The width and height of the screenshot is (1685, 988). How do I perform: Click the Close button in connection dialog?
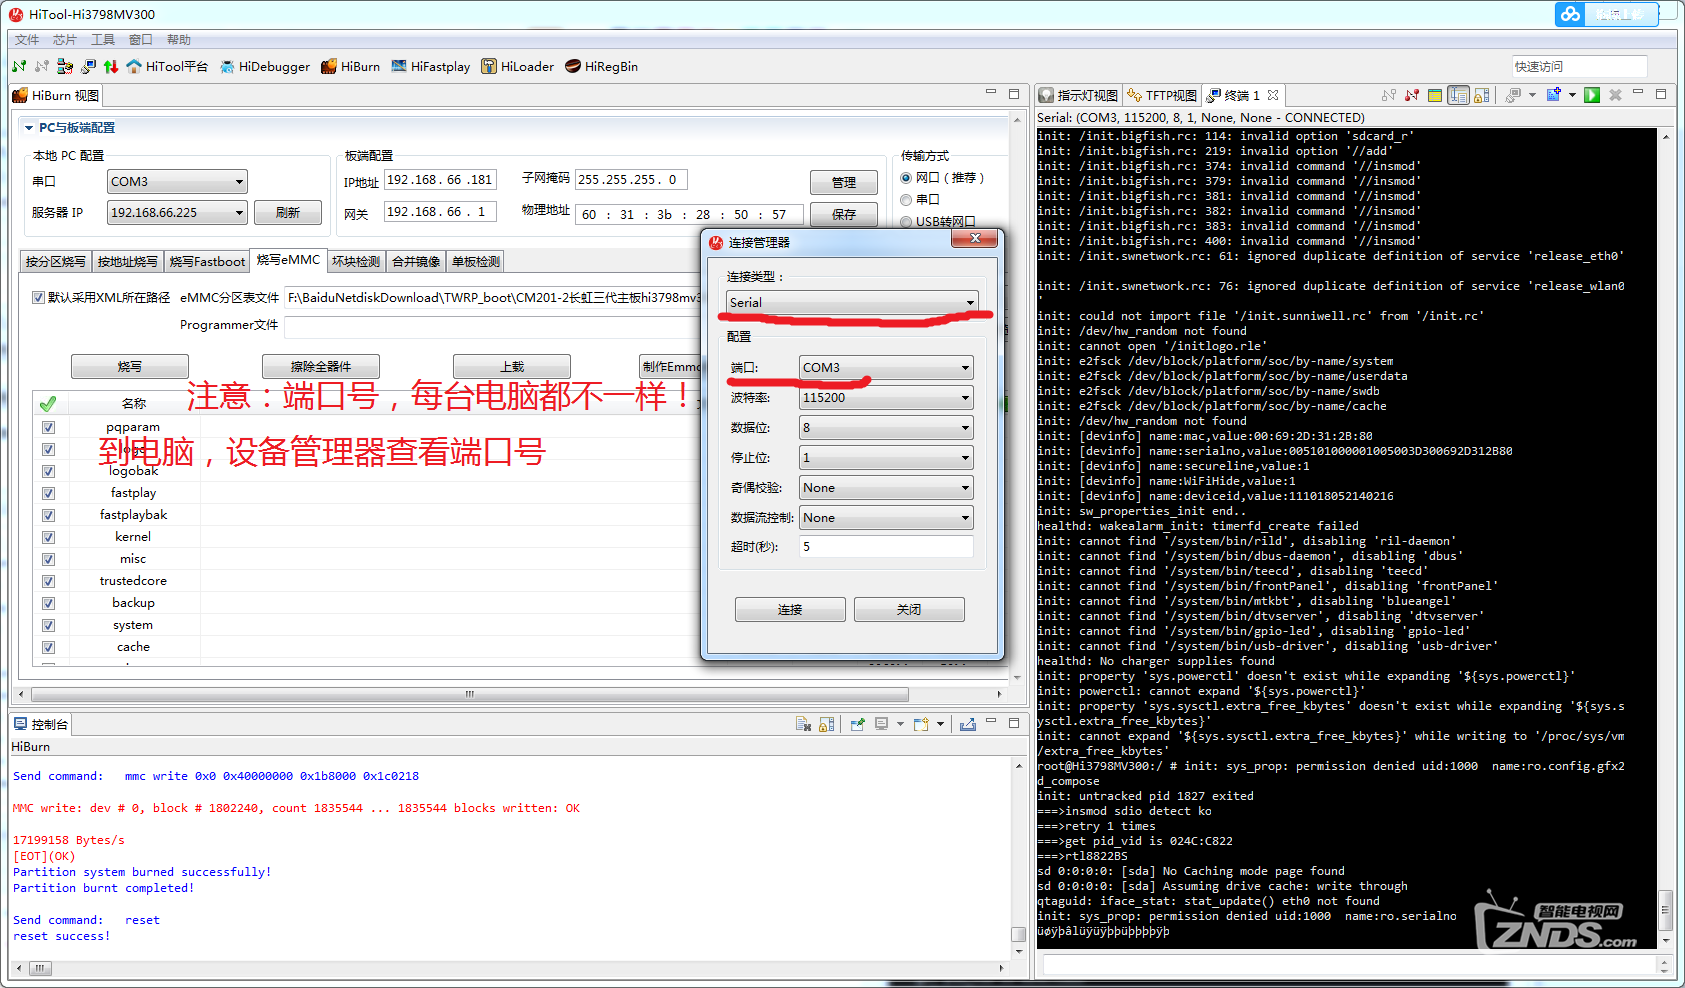tap(909, 609)
